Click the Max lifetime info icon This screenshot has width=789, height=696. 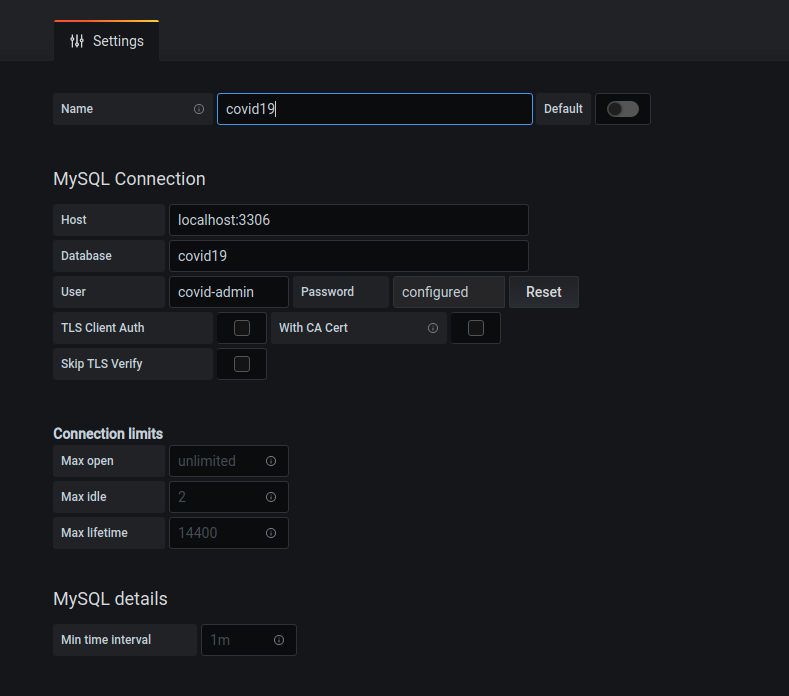pos(271,533)
